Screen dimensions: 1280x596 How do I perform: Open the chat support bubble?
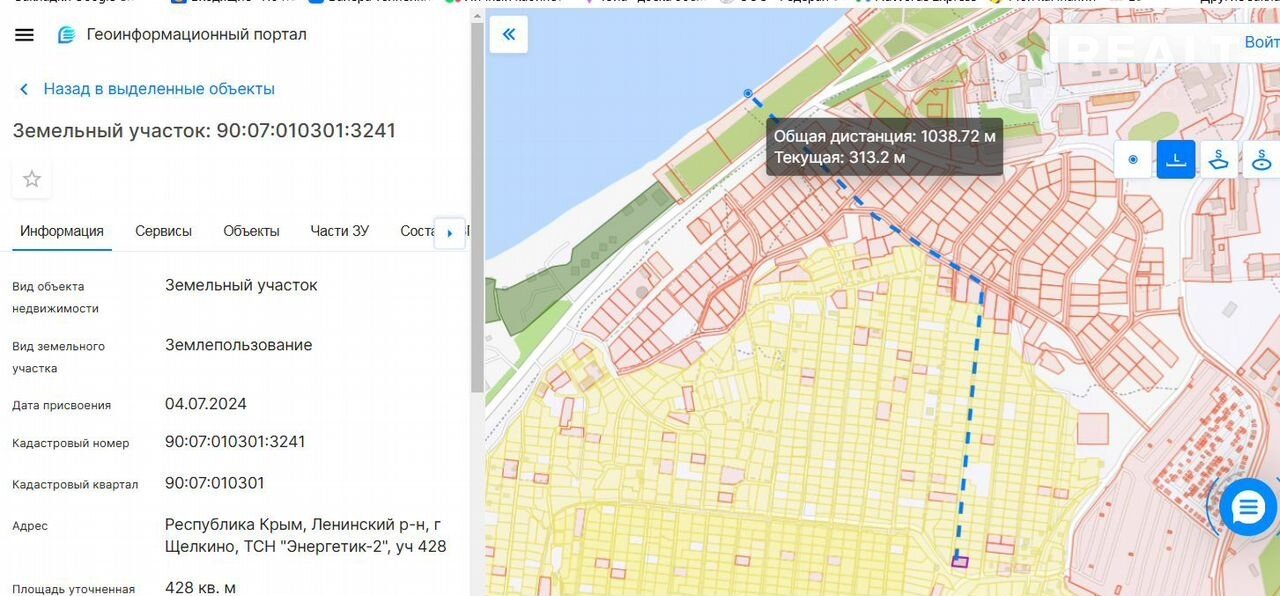pyautogui.click(x=1248, y=508)
